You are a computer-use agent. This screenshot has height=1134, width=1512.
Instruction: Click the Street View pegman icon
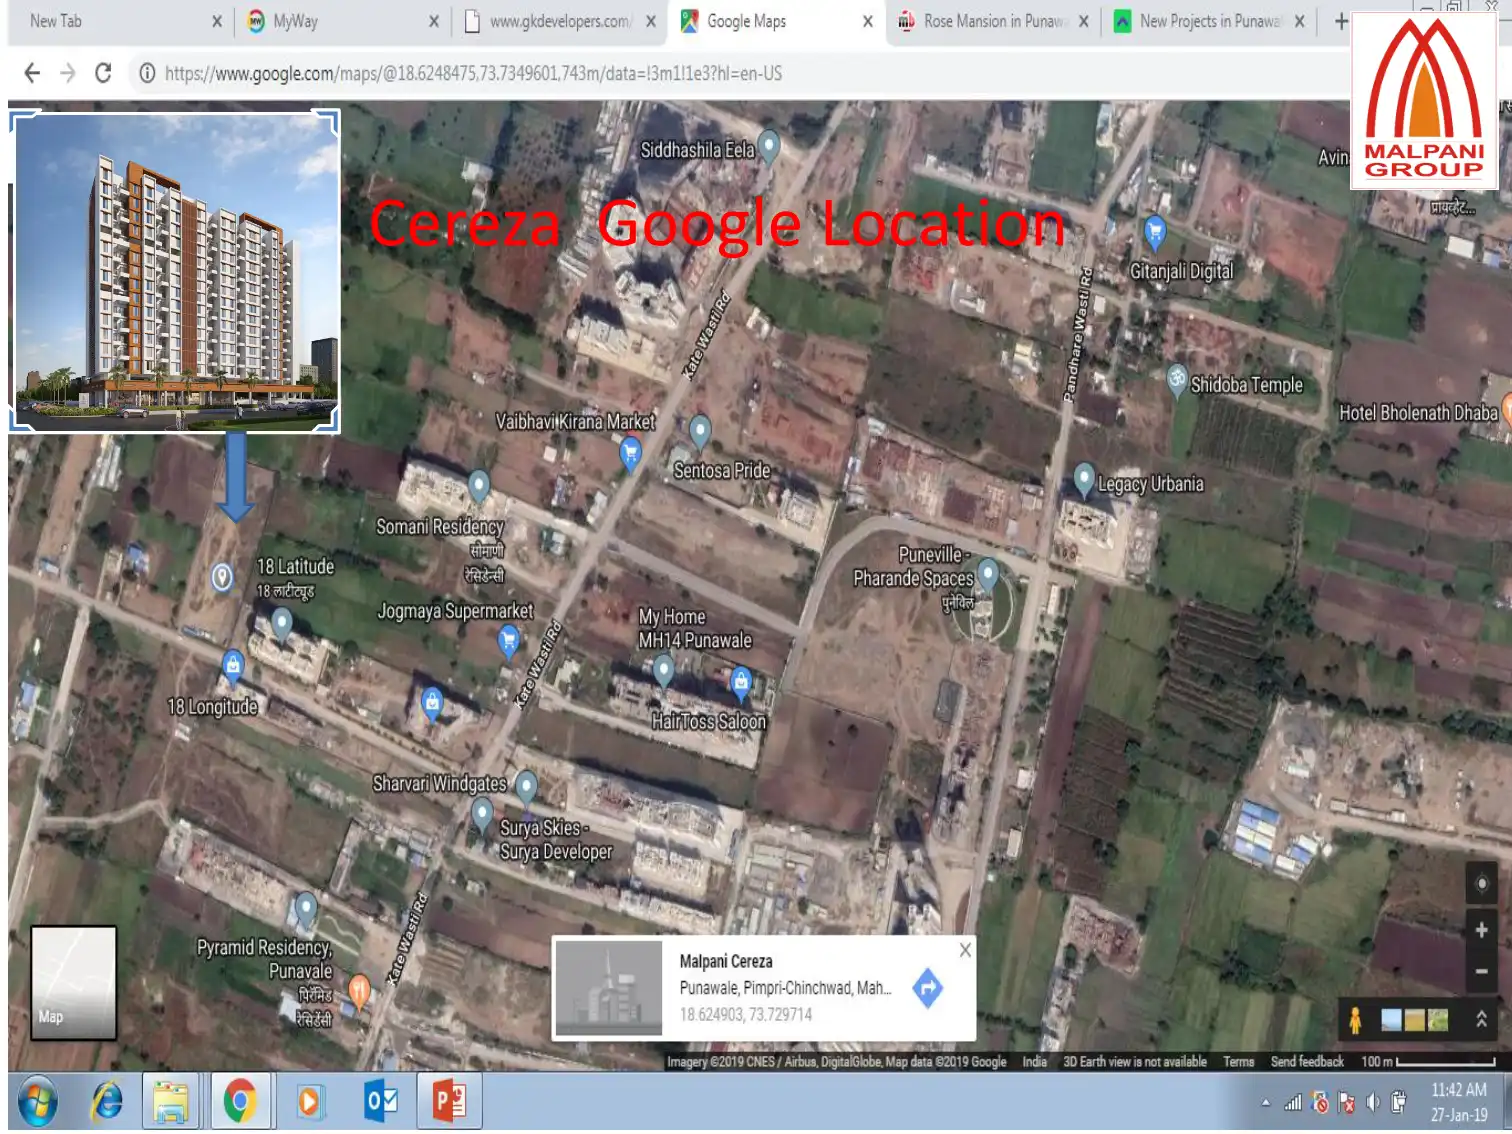coord(1355,1020)
